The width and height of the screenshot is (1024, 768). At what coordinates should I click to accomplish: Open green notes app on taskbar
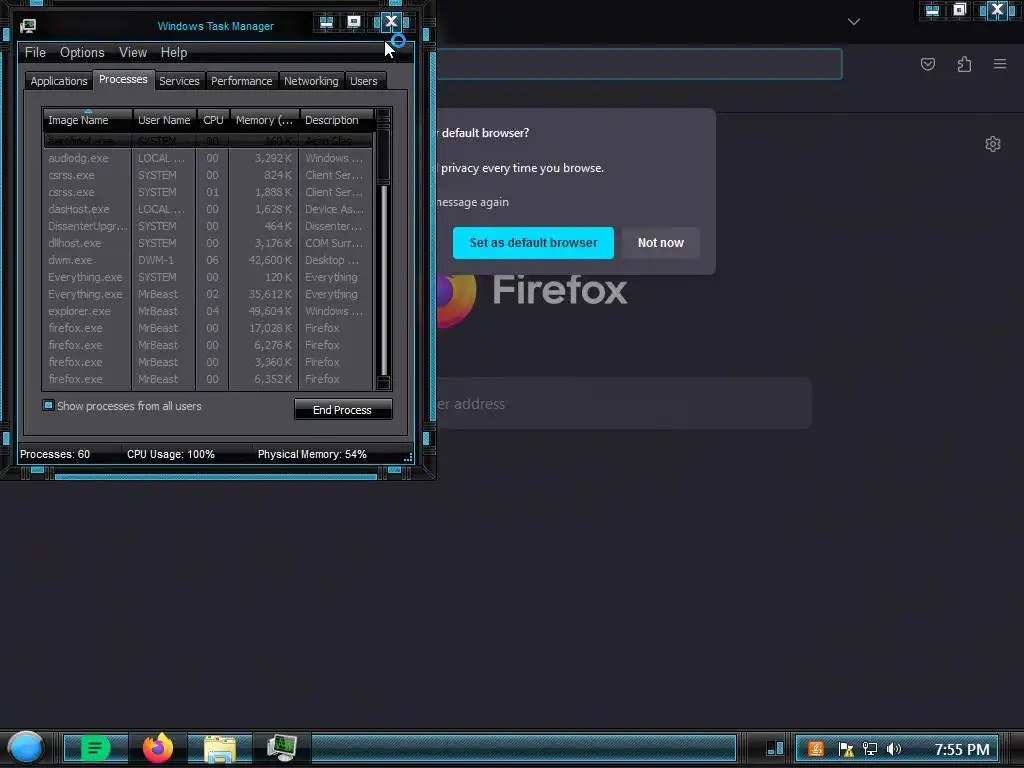pyautogui.click(x=95, y=748)
